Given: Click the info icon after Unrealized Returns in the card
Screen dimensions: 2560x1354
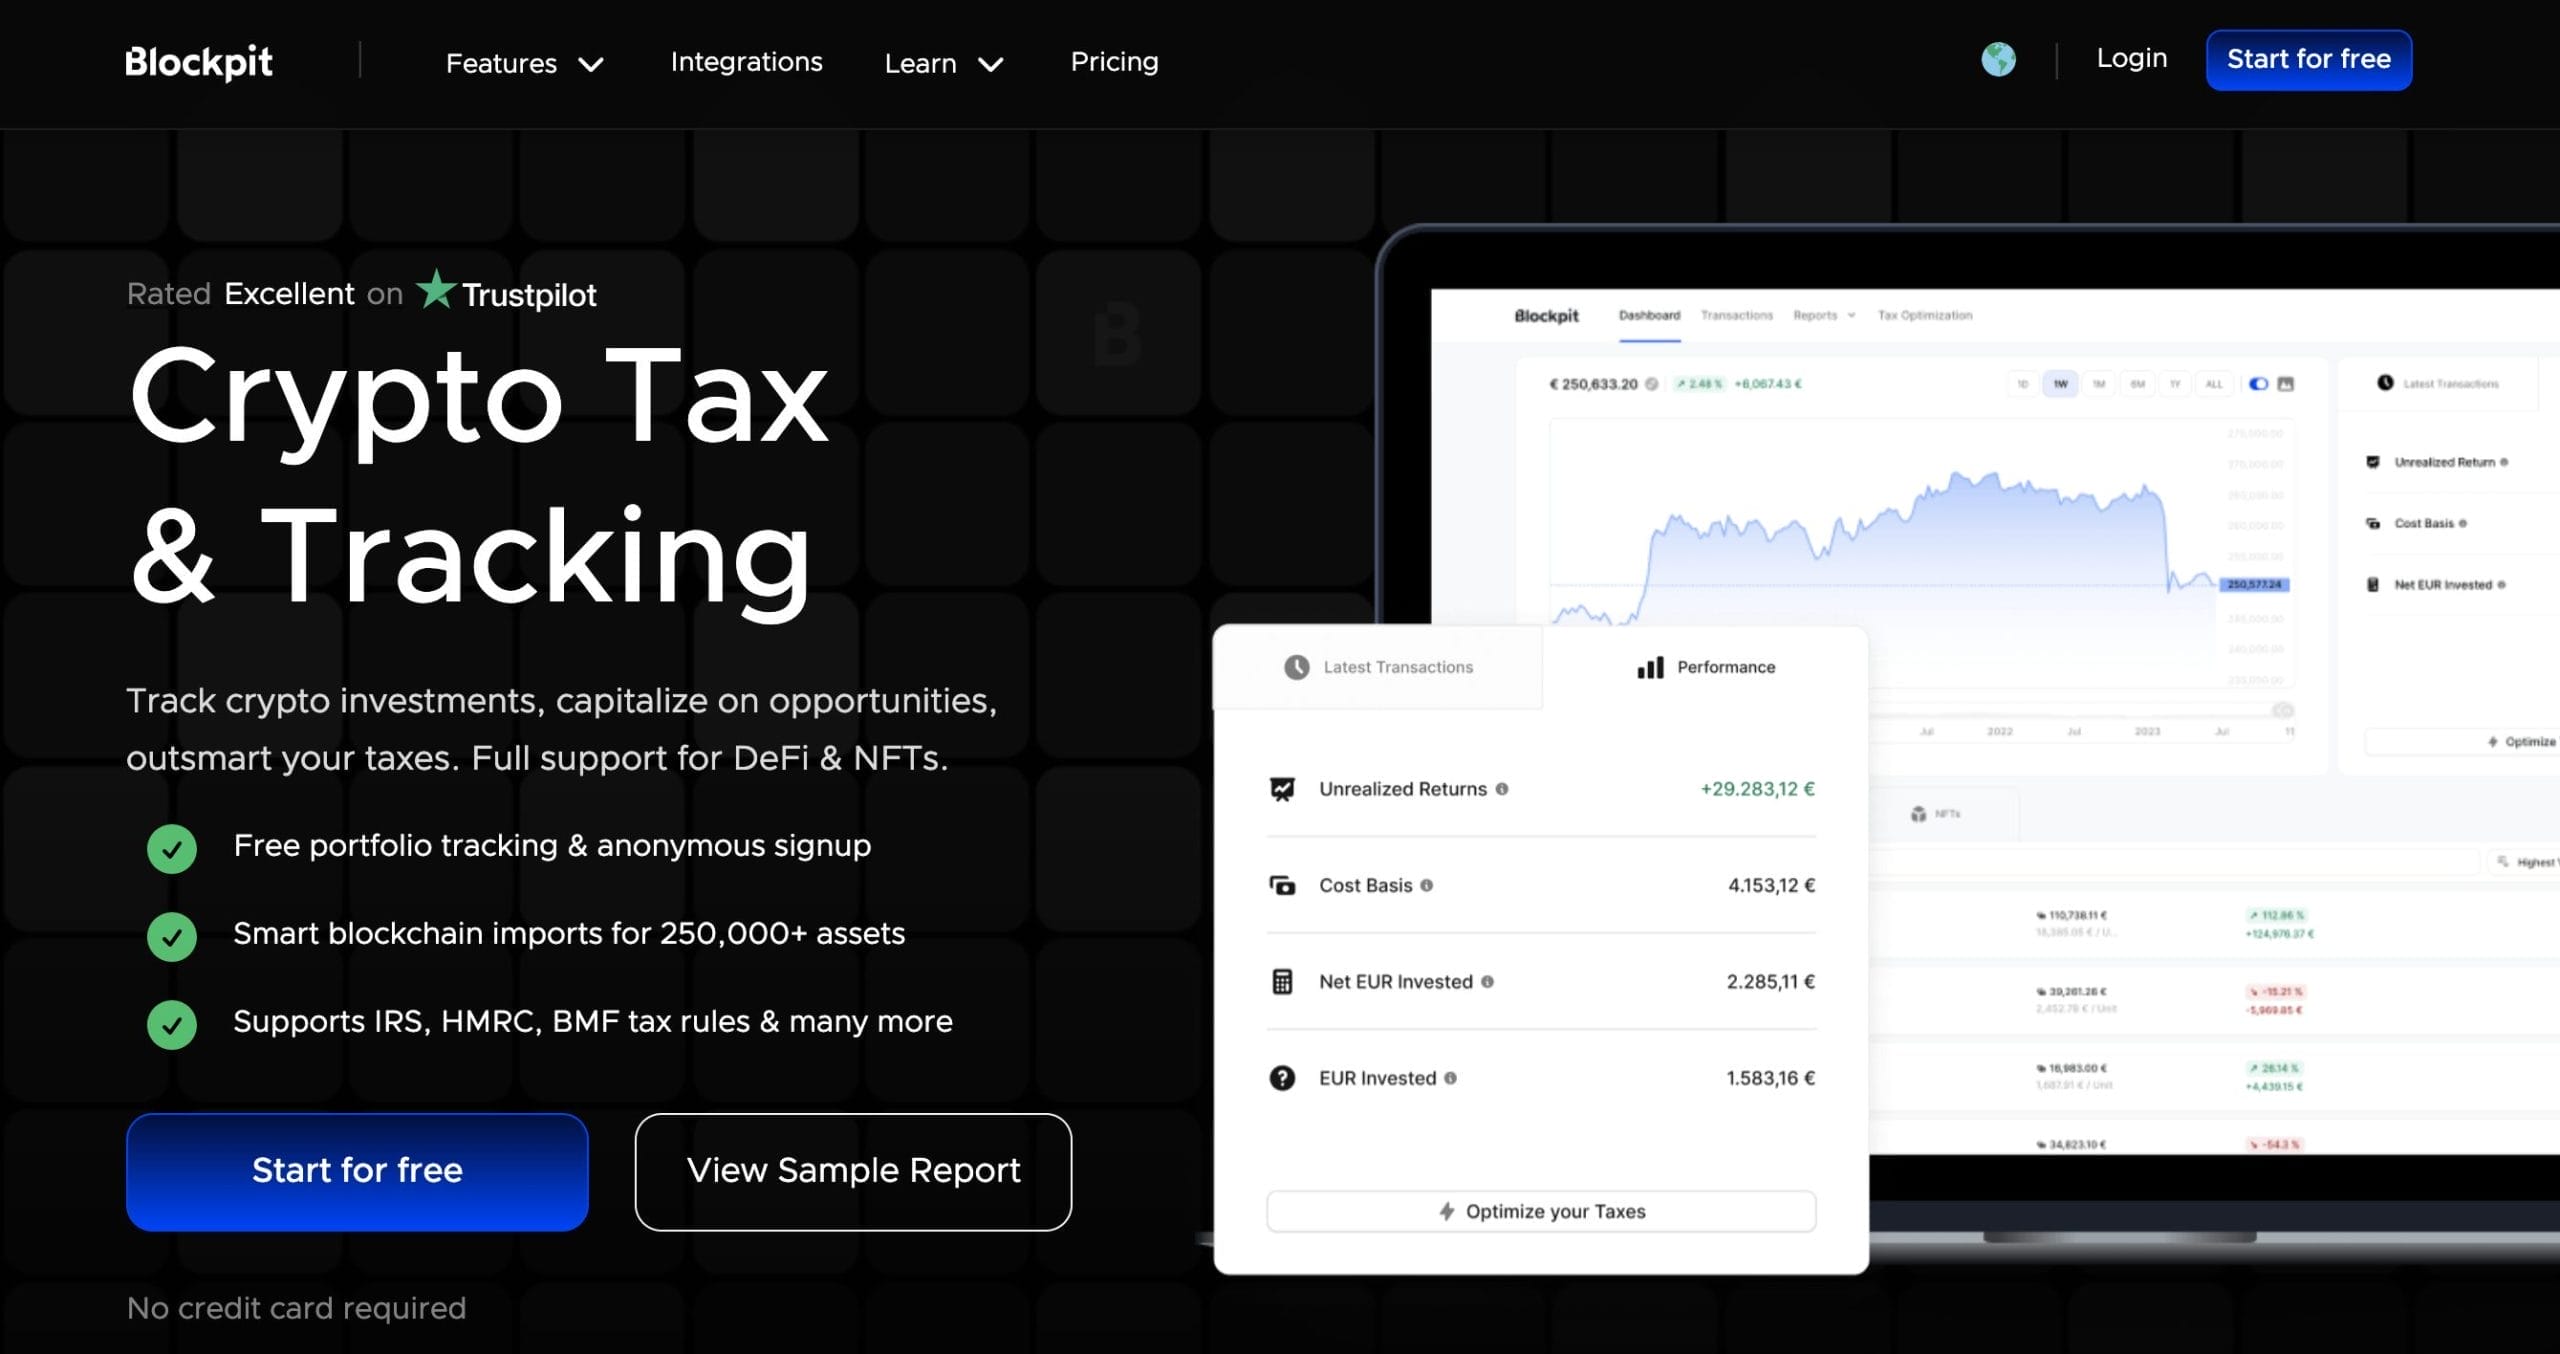Looking at the screenshot, I should [x=1502, y=789].
